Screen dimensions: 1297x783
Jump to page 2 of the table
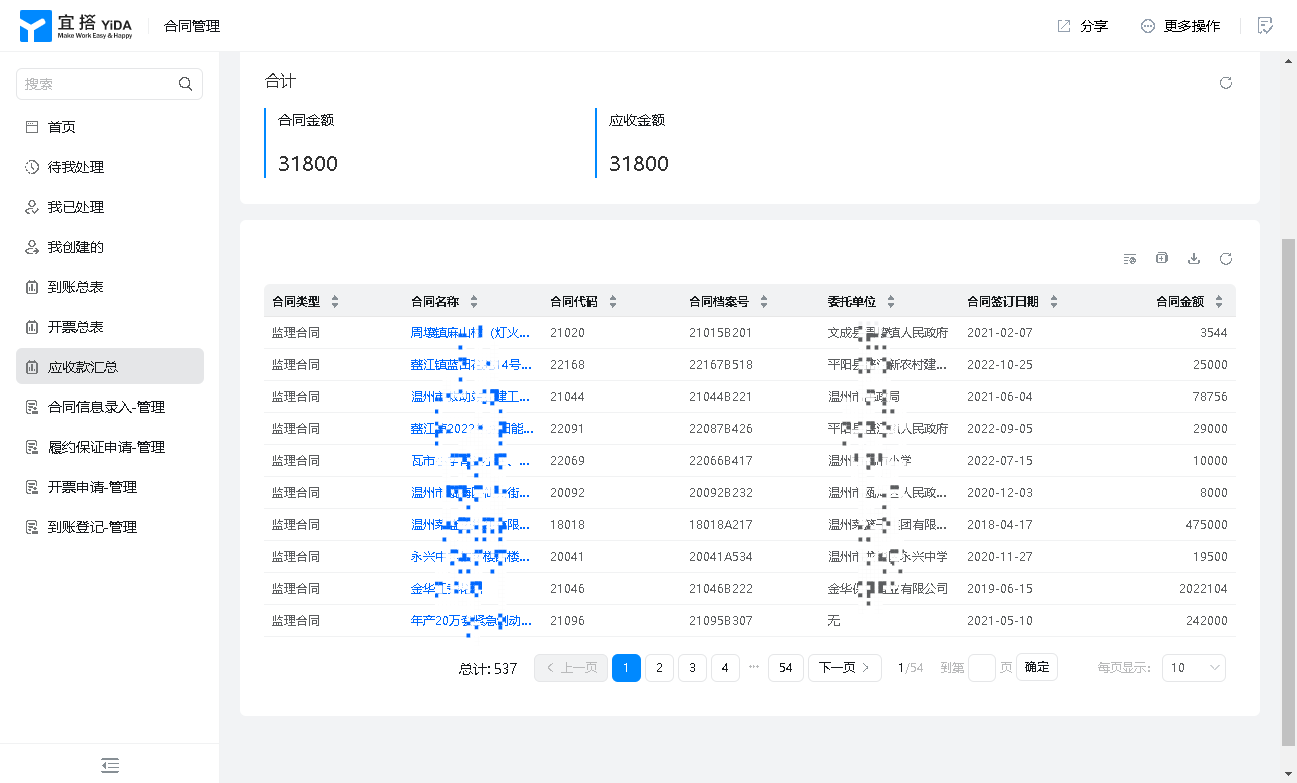click(x=659, y=668)
